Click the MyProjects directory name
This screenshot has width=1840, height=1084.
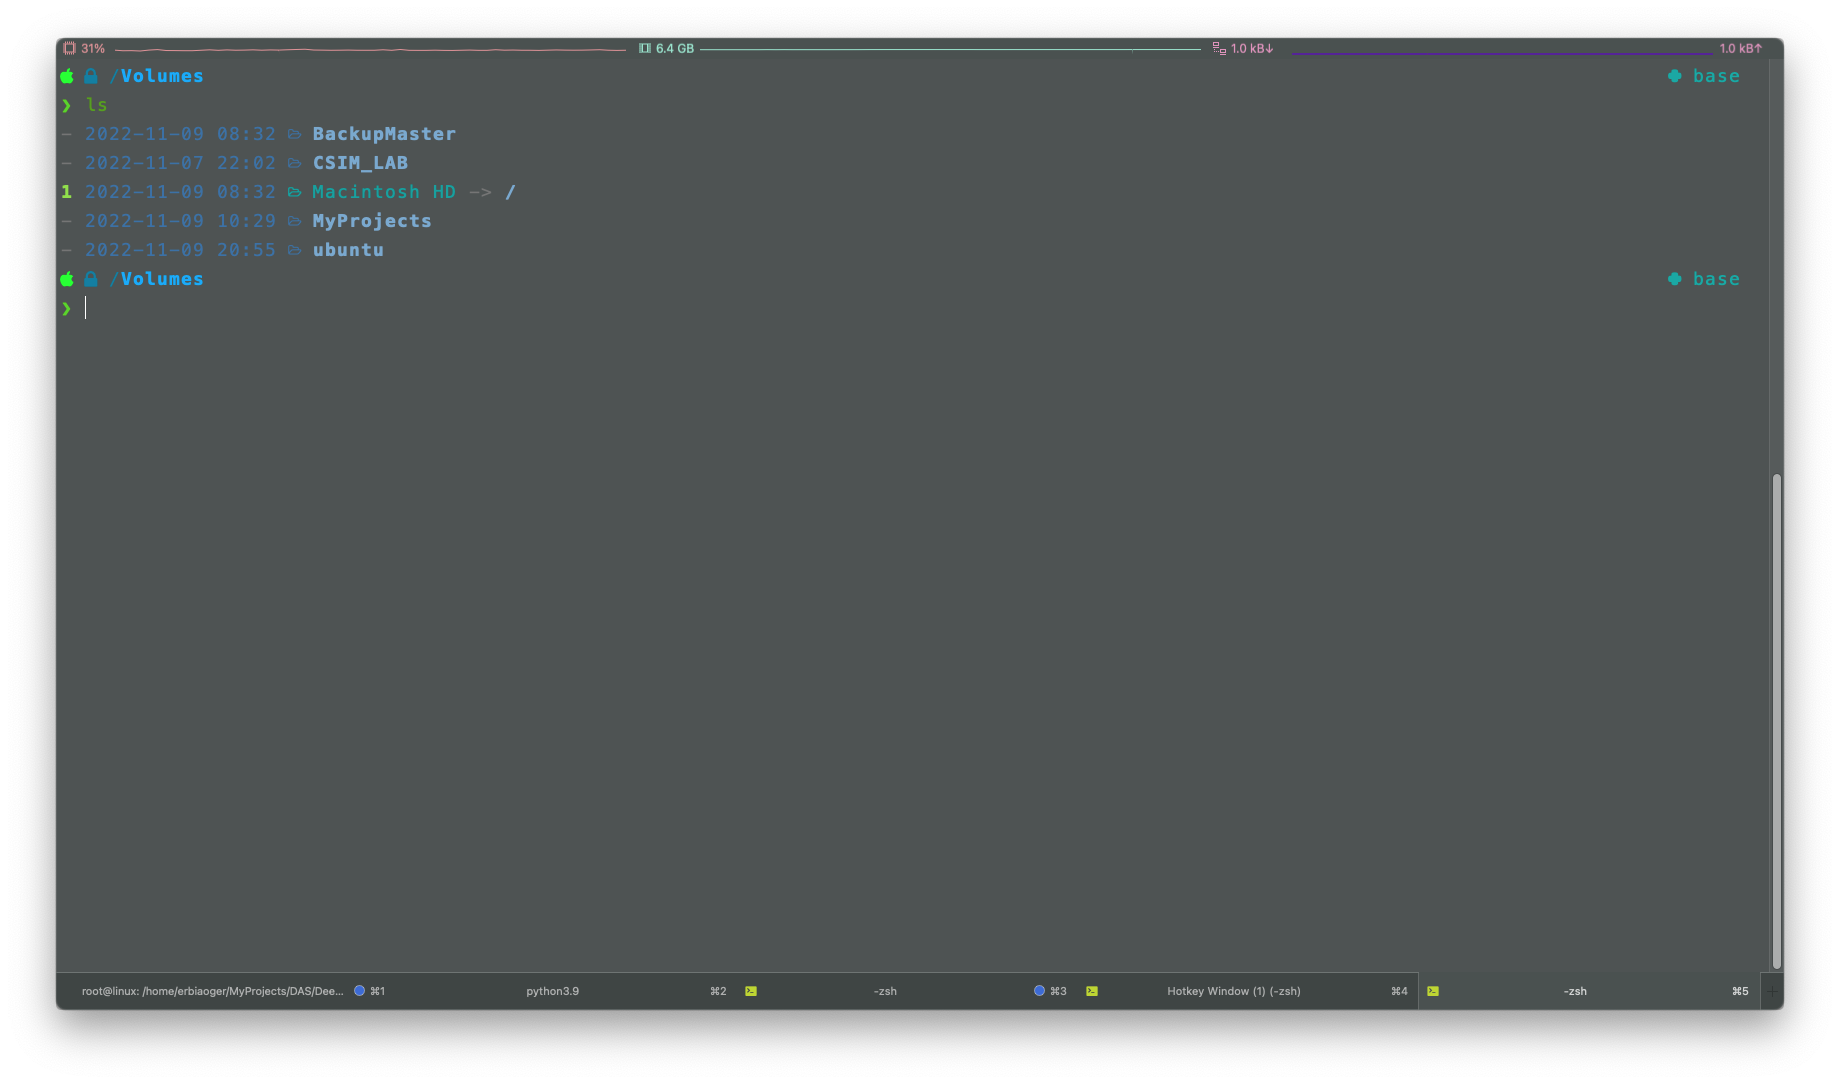(372, 221)
